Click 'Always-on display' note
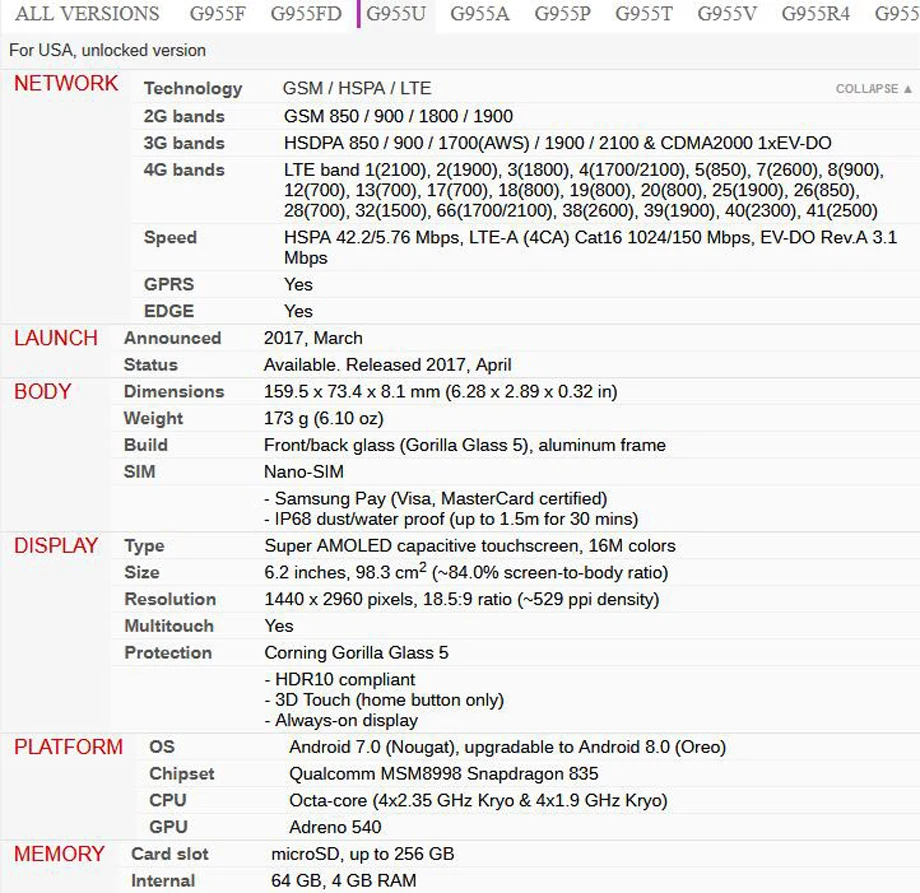This screenshot has height=893, width=920. (341, 721)
